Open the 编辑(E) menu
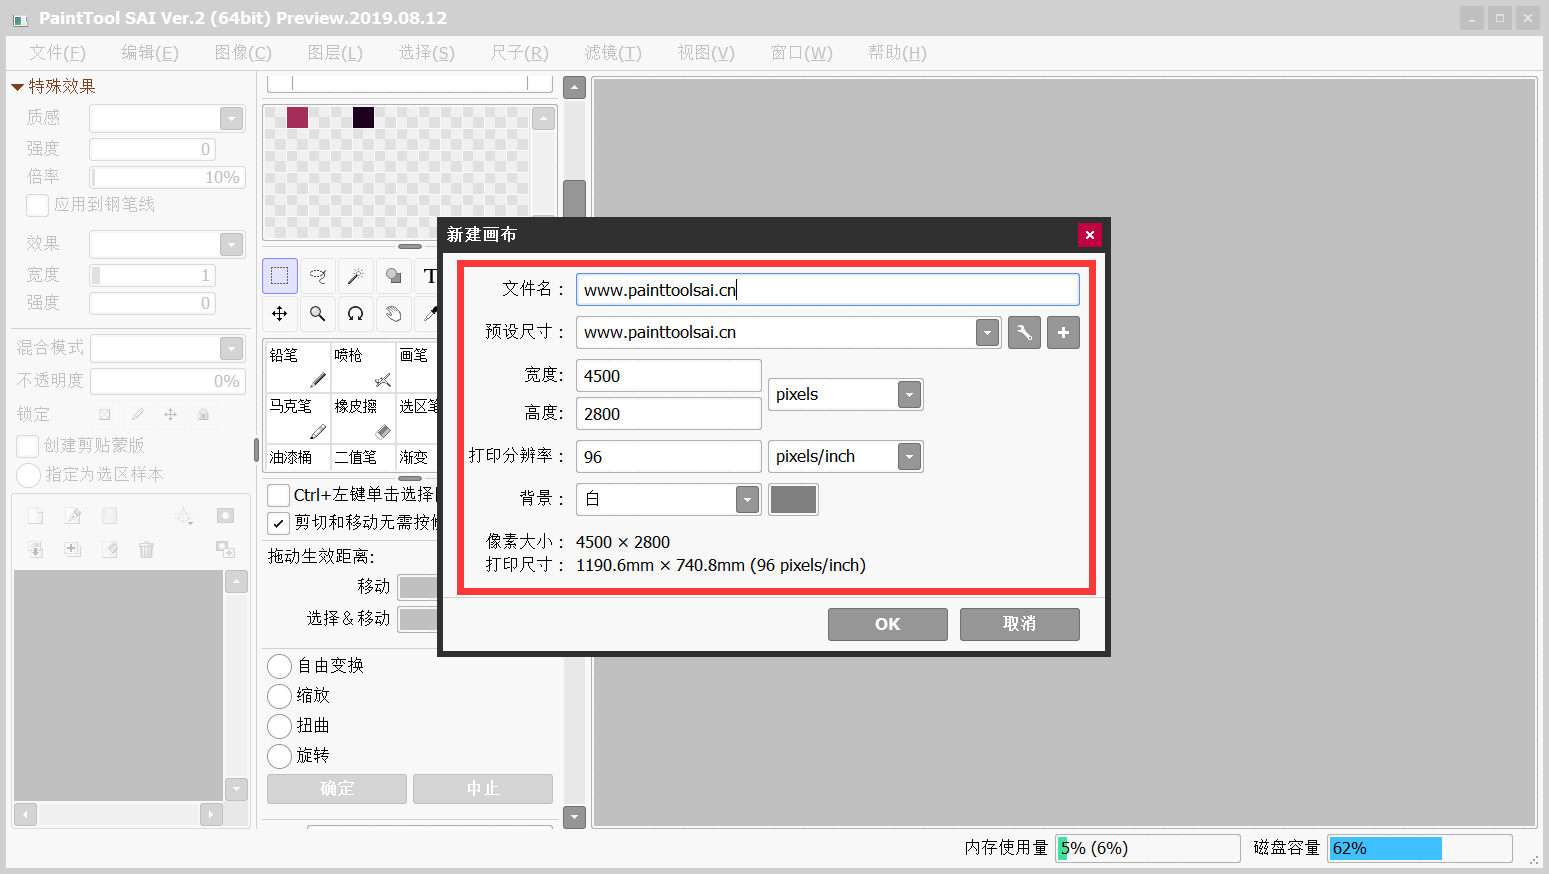This screenshot has height=874, width=1549. coord(150,53)
